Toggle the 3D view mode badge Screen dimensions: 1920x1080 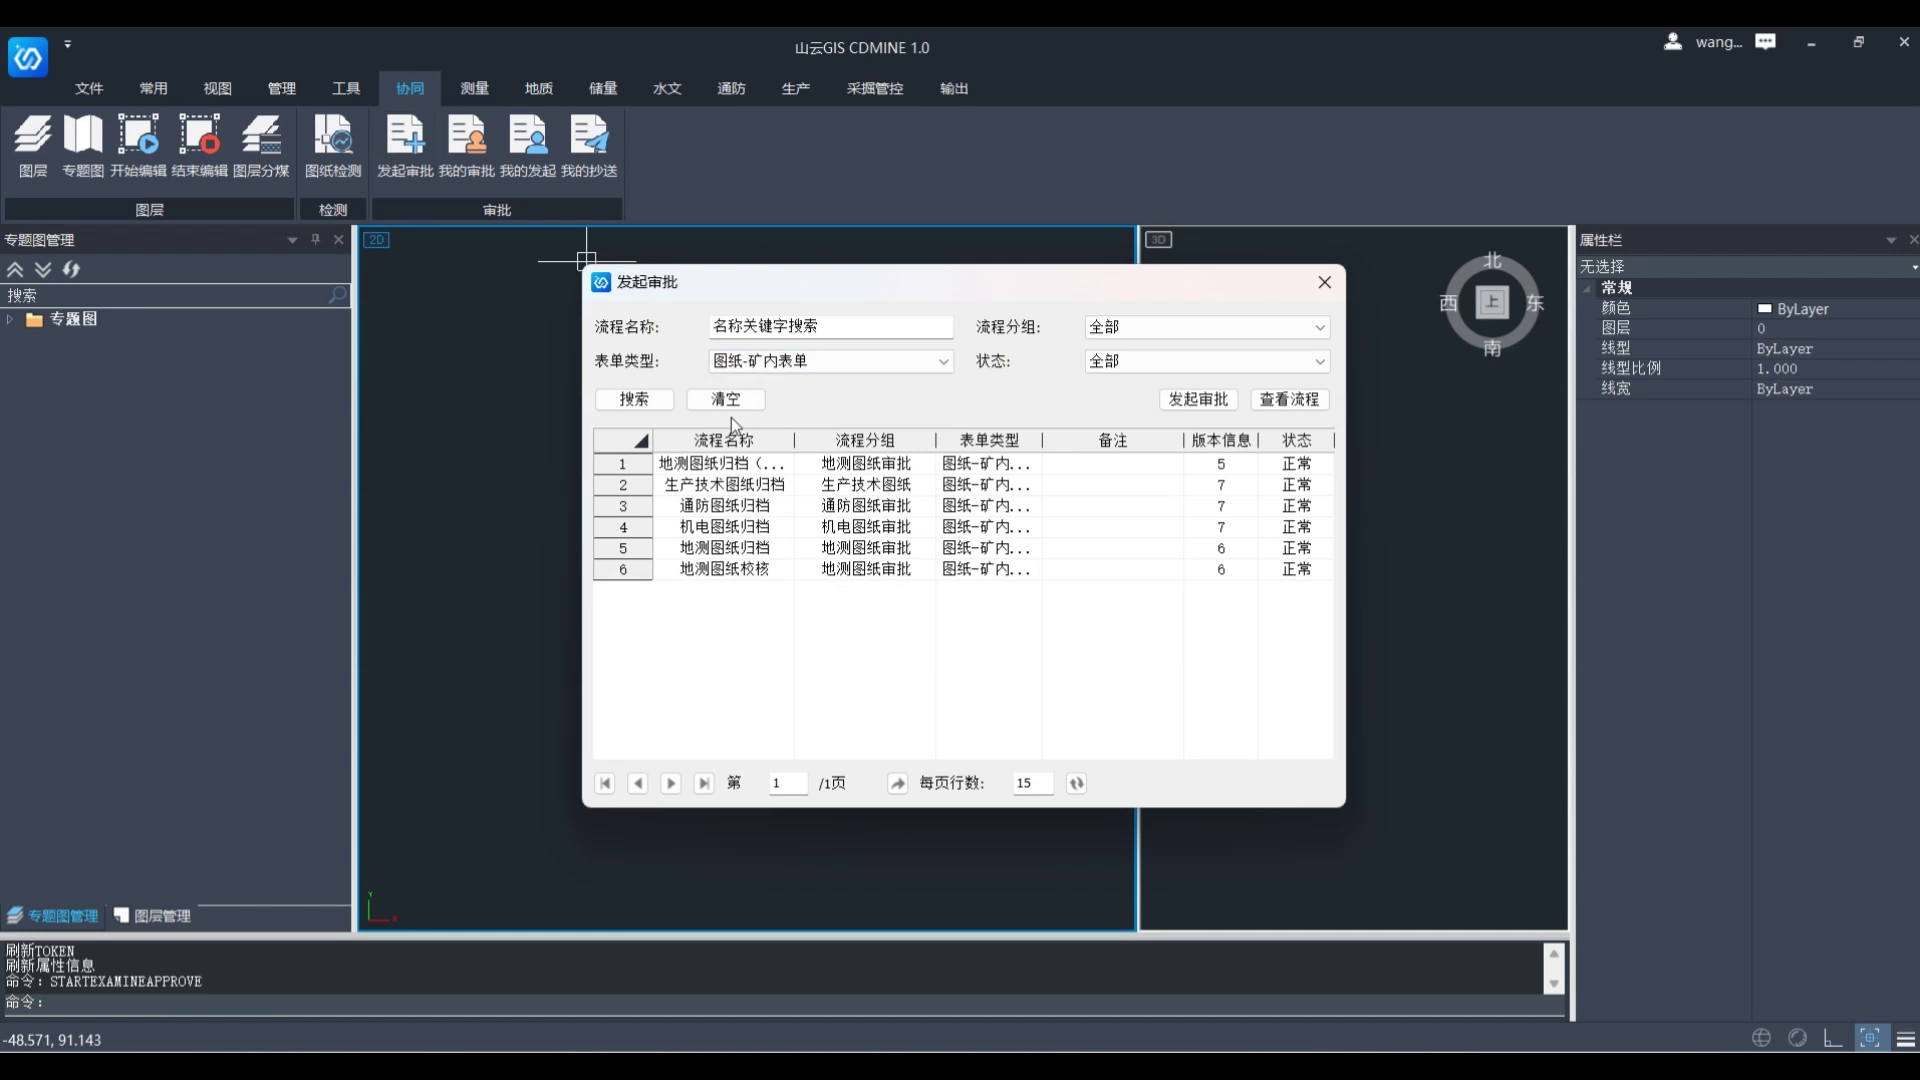click(1158, 240)
